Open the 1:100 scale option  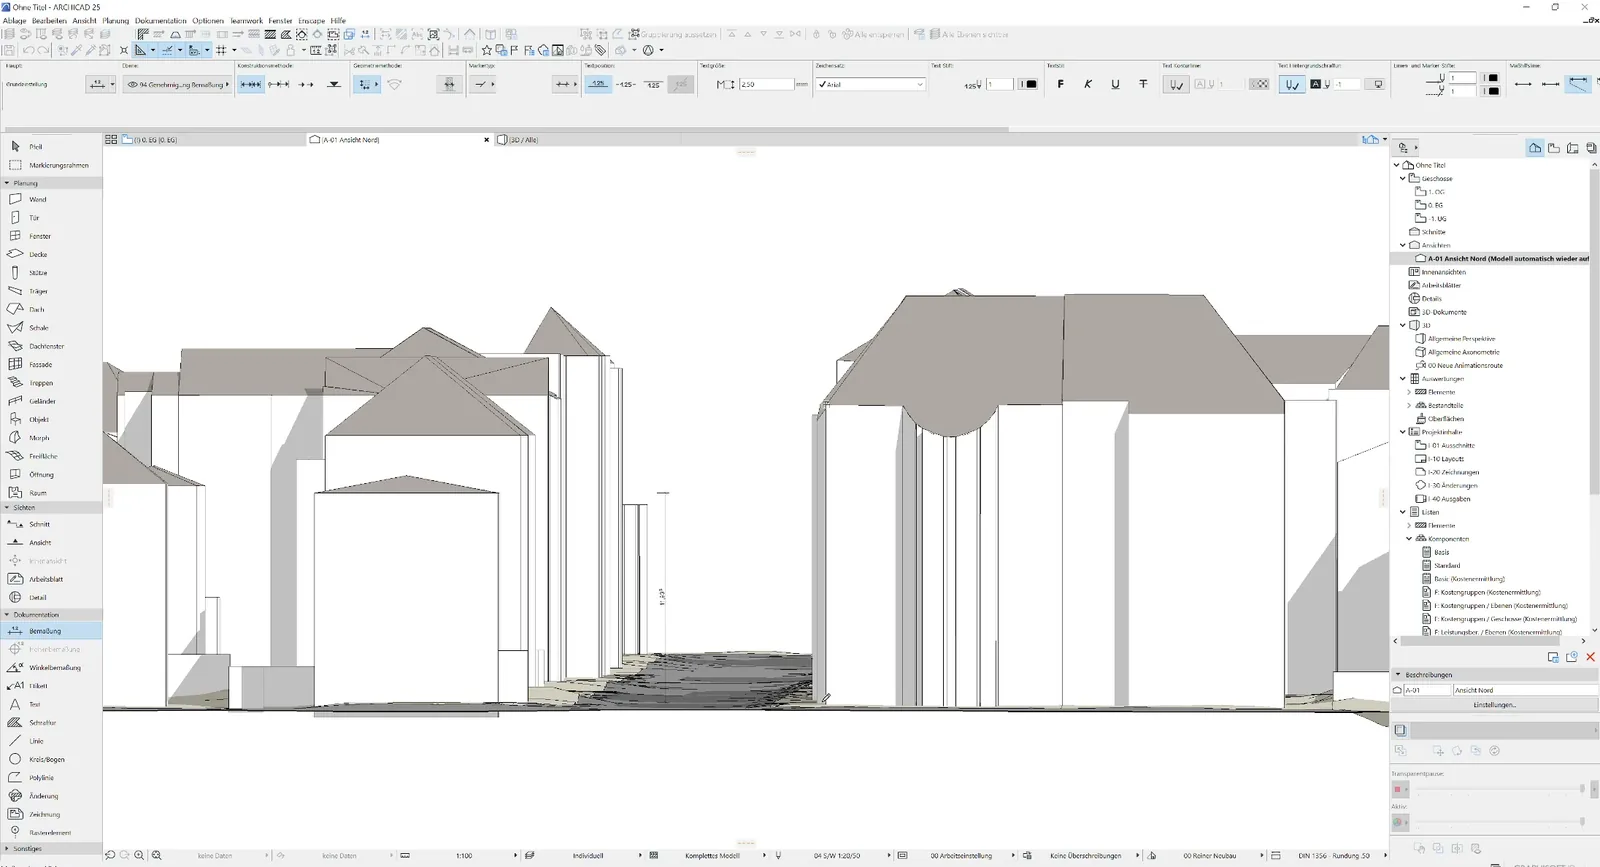pyautogui.click(x=464, y=856)
